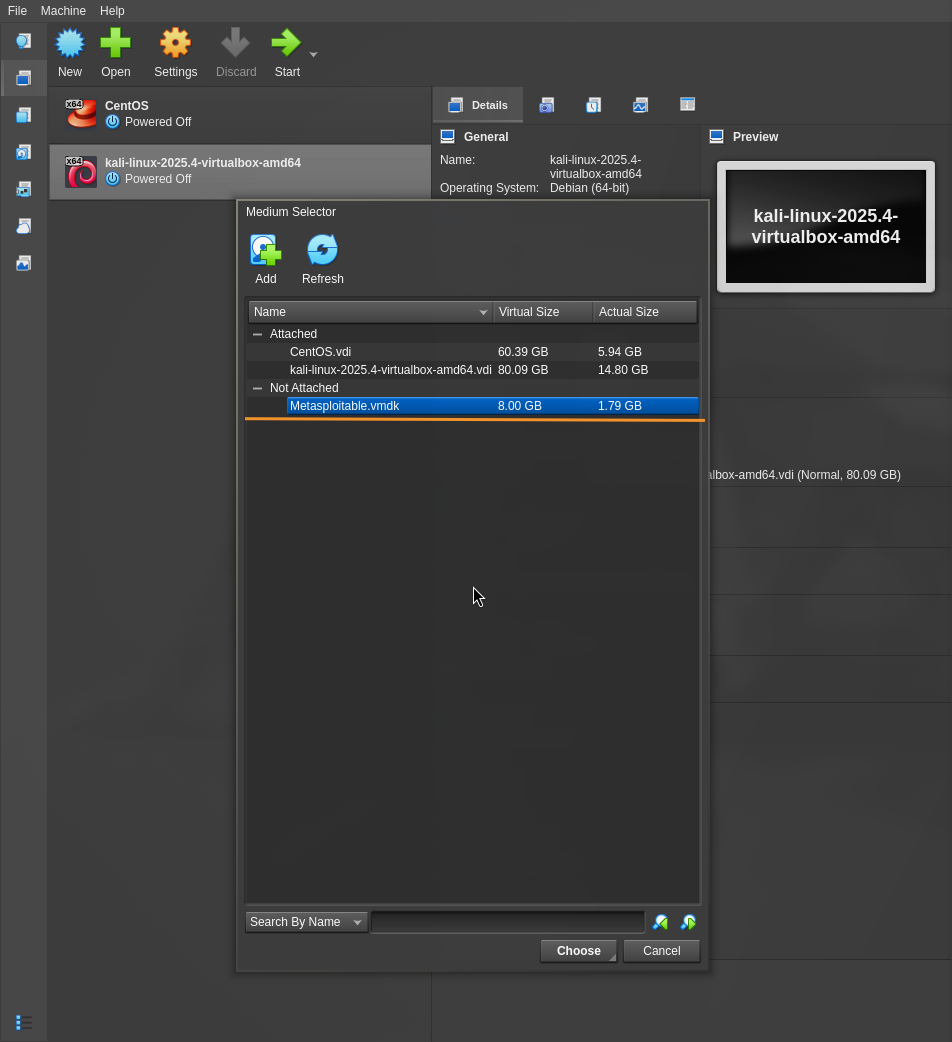Open the Network manager sidebar icon

(x=23, y=189)
